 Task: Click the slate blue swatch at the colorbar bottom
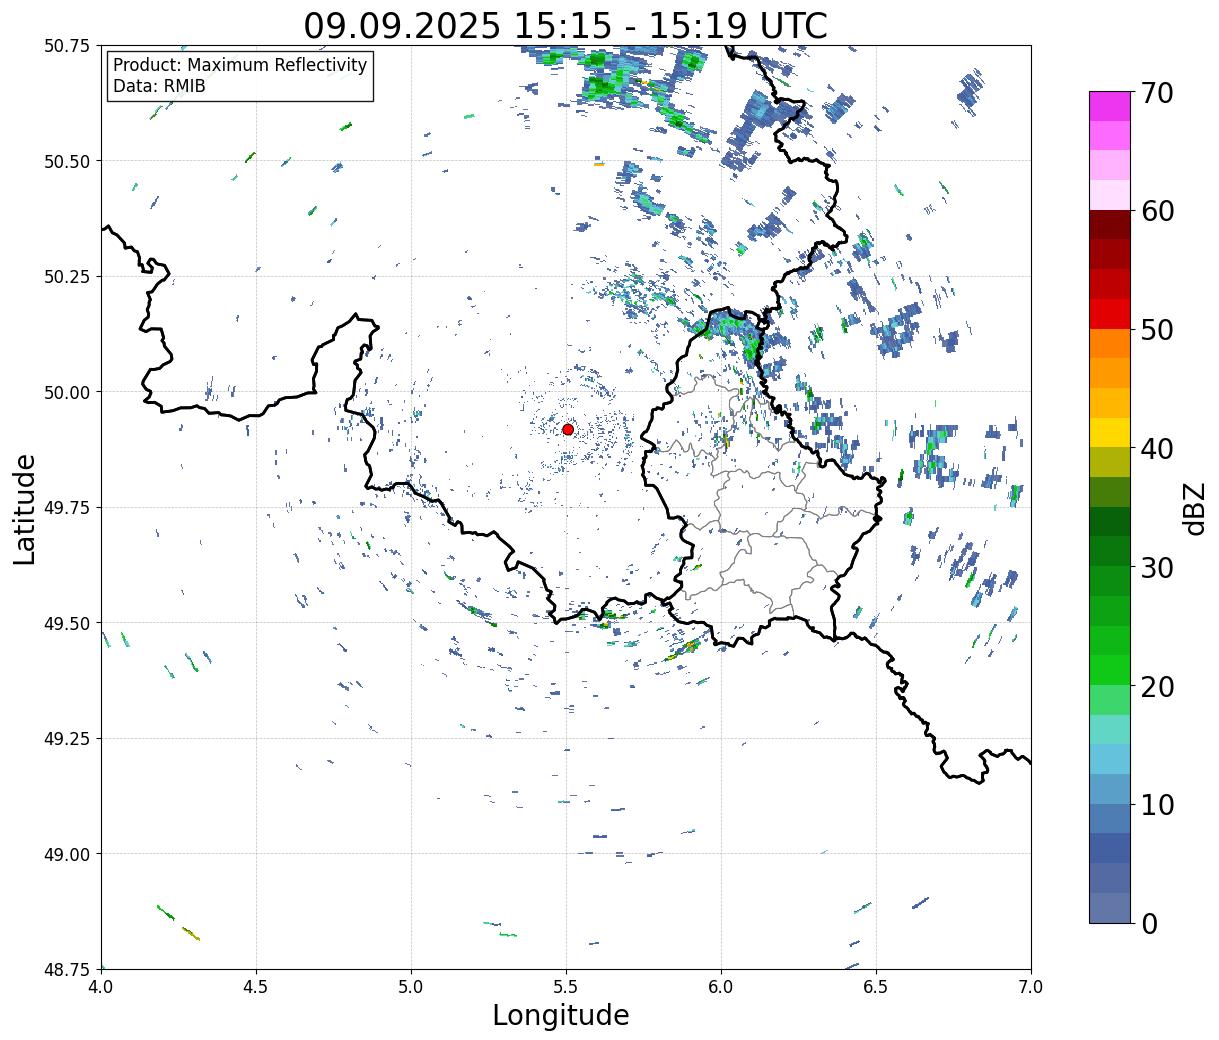(x=1110, y=907)
